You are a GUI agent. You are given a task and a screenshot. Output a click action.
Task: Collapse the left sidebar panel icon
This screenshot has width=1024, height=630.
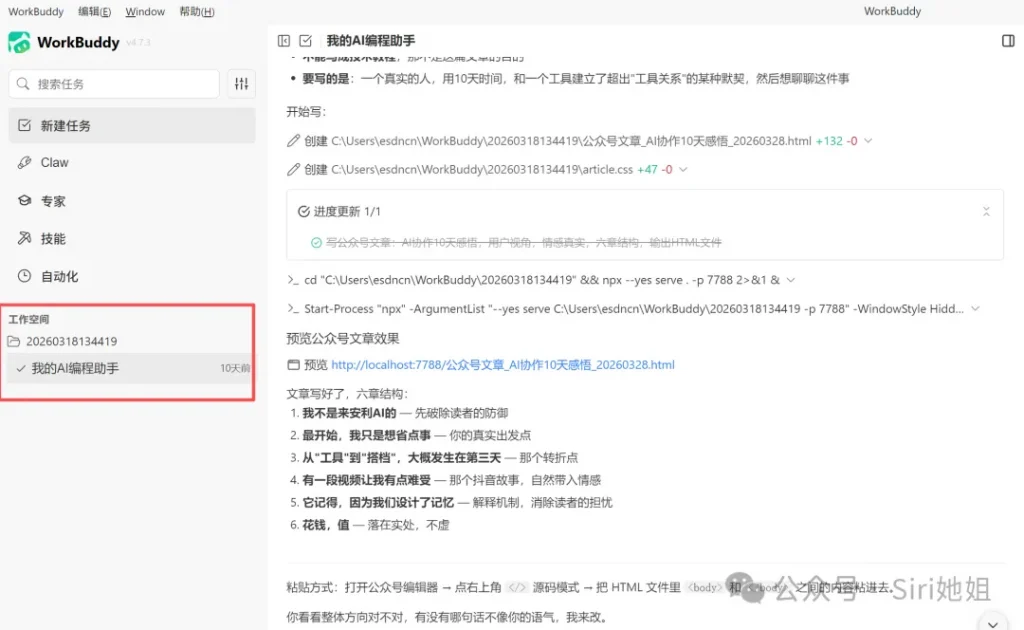pyautogui.click(x=284, y=41)
